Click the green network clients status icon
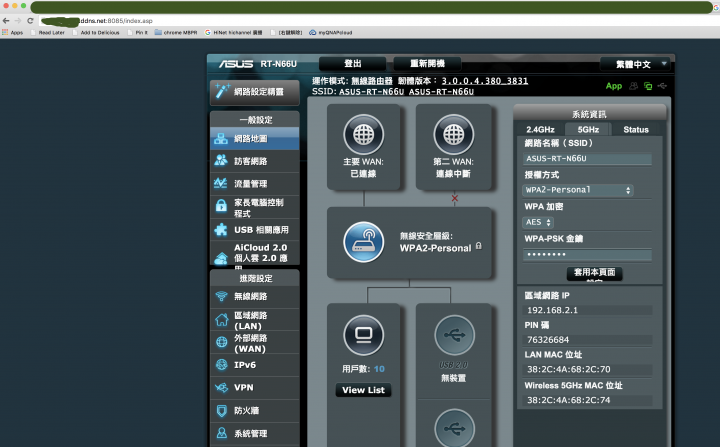The height and width of the screenshot is (447, 720). 648,86
